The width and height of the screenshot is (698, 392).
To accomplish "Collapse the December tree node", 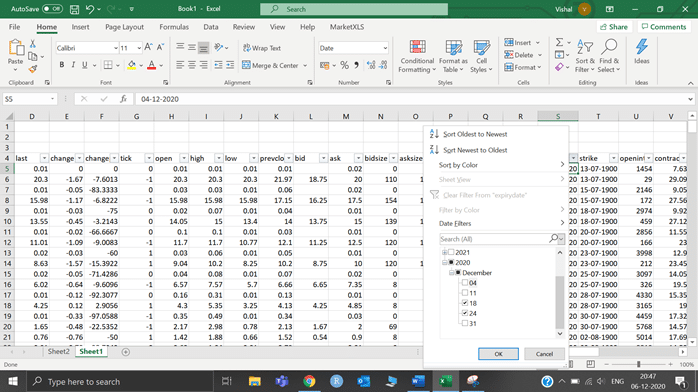I will coord(451,273).
